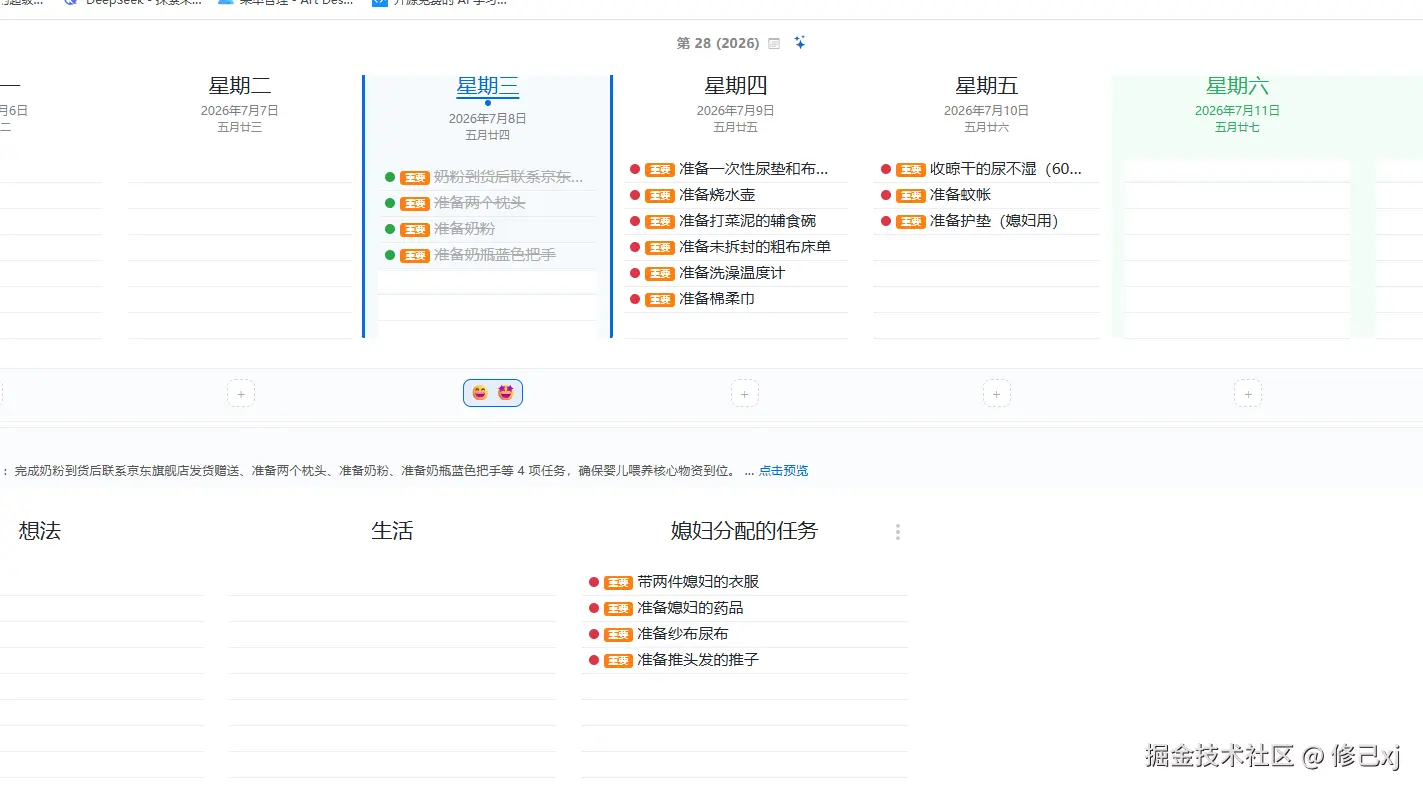
Task: Open task 带两件媳妇的衣服
Action: tap(698, 582)
